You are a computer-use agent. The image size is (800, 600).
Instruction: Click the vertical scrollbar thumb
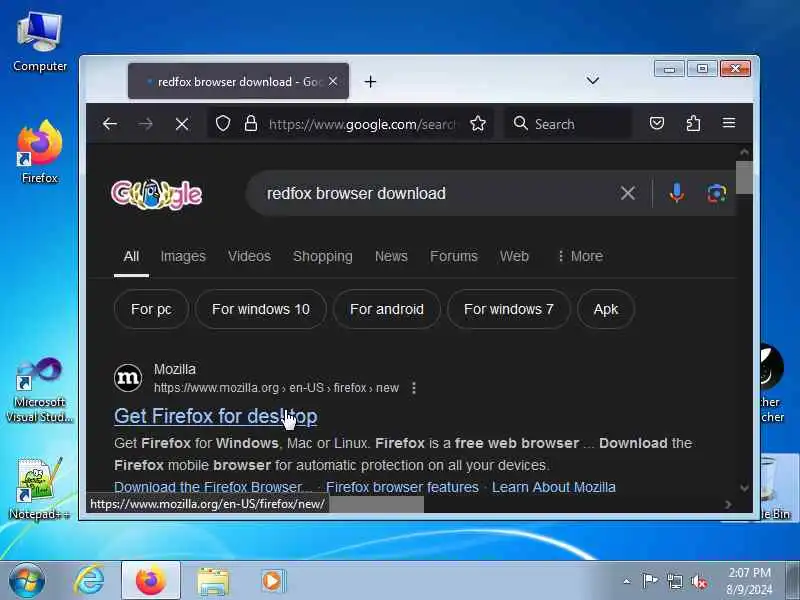[x=744, y=178]
